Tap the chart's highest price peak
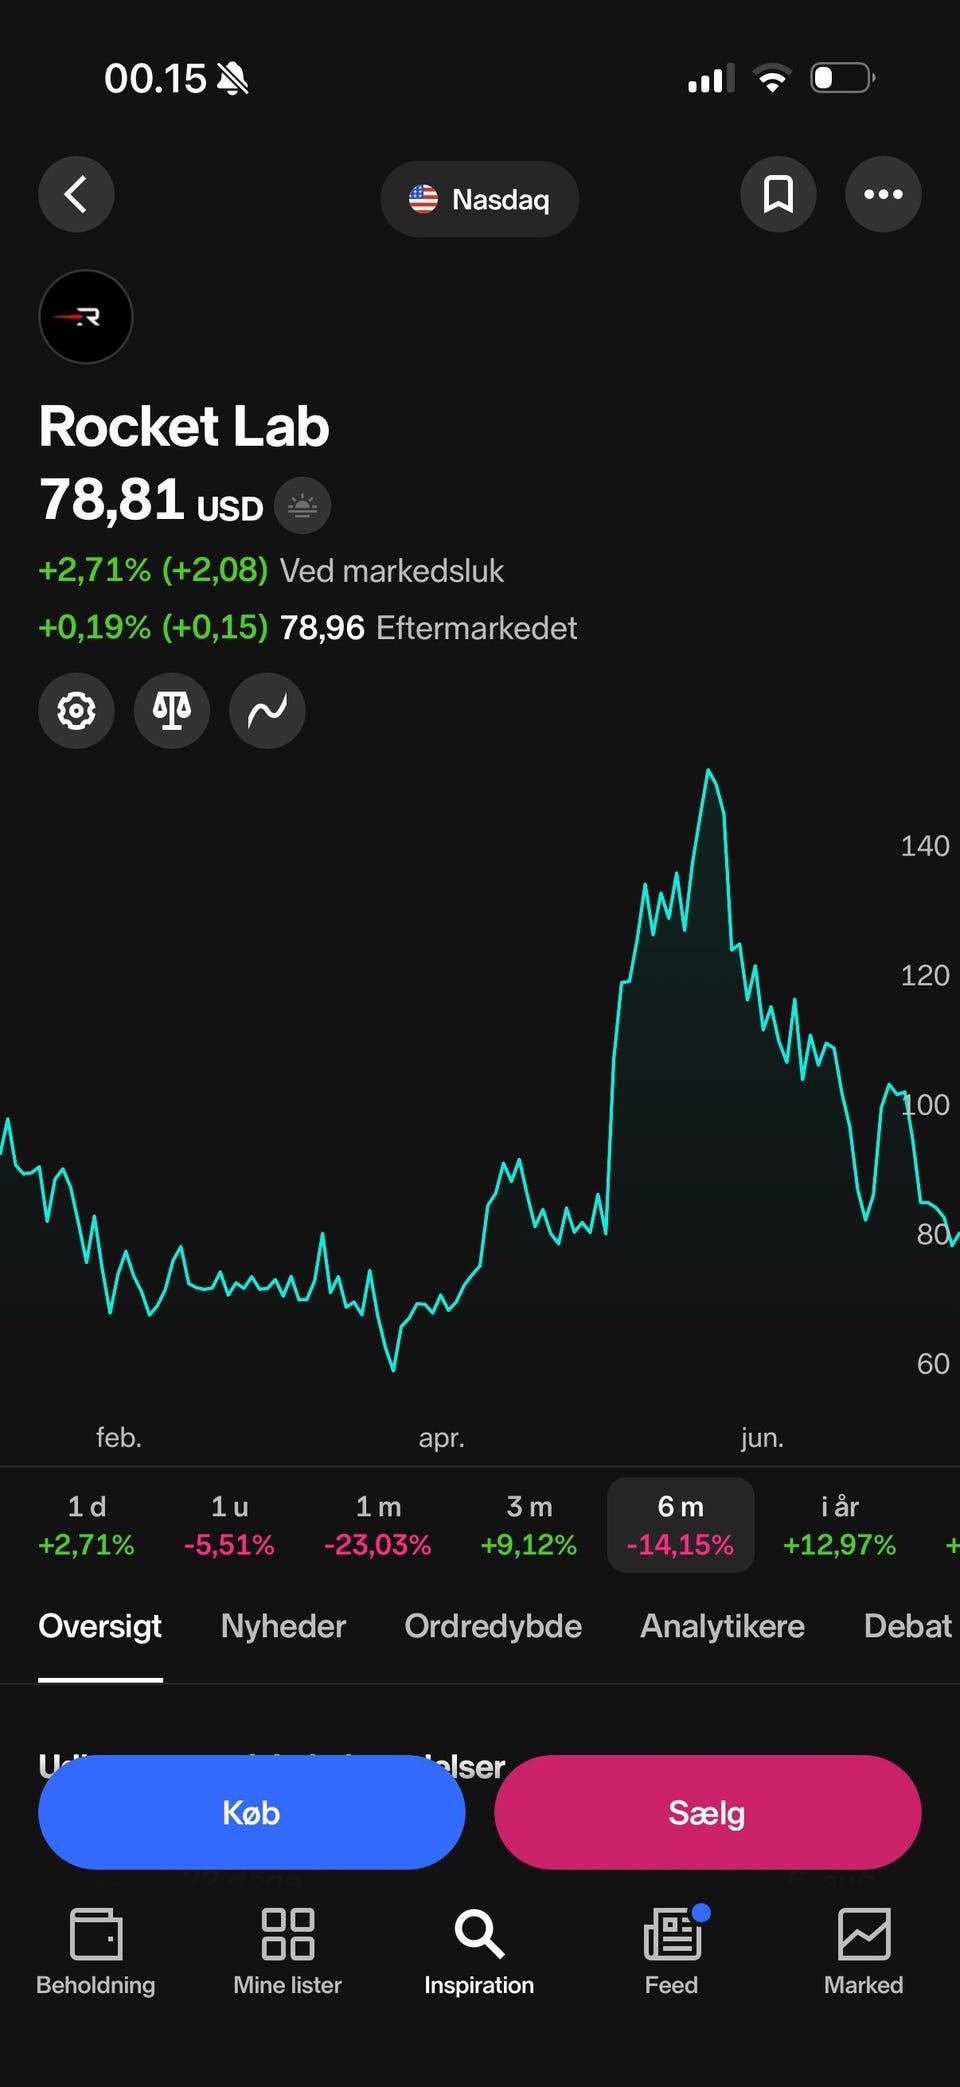This screenshot has width=960, height=2087. tap(708, 771)
